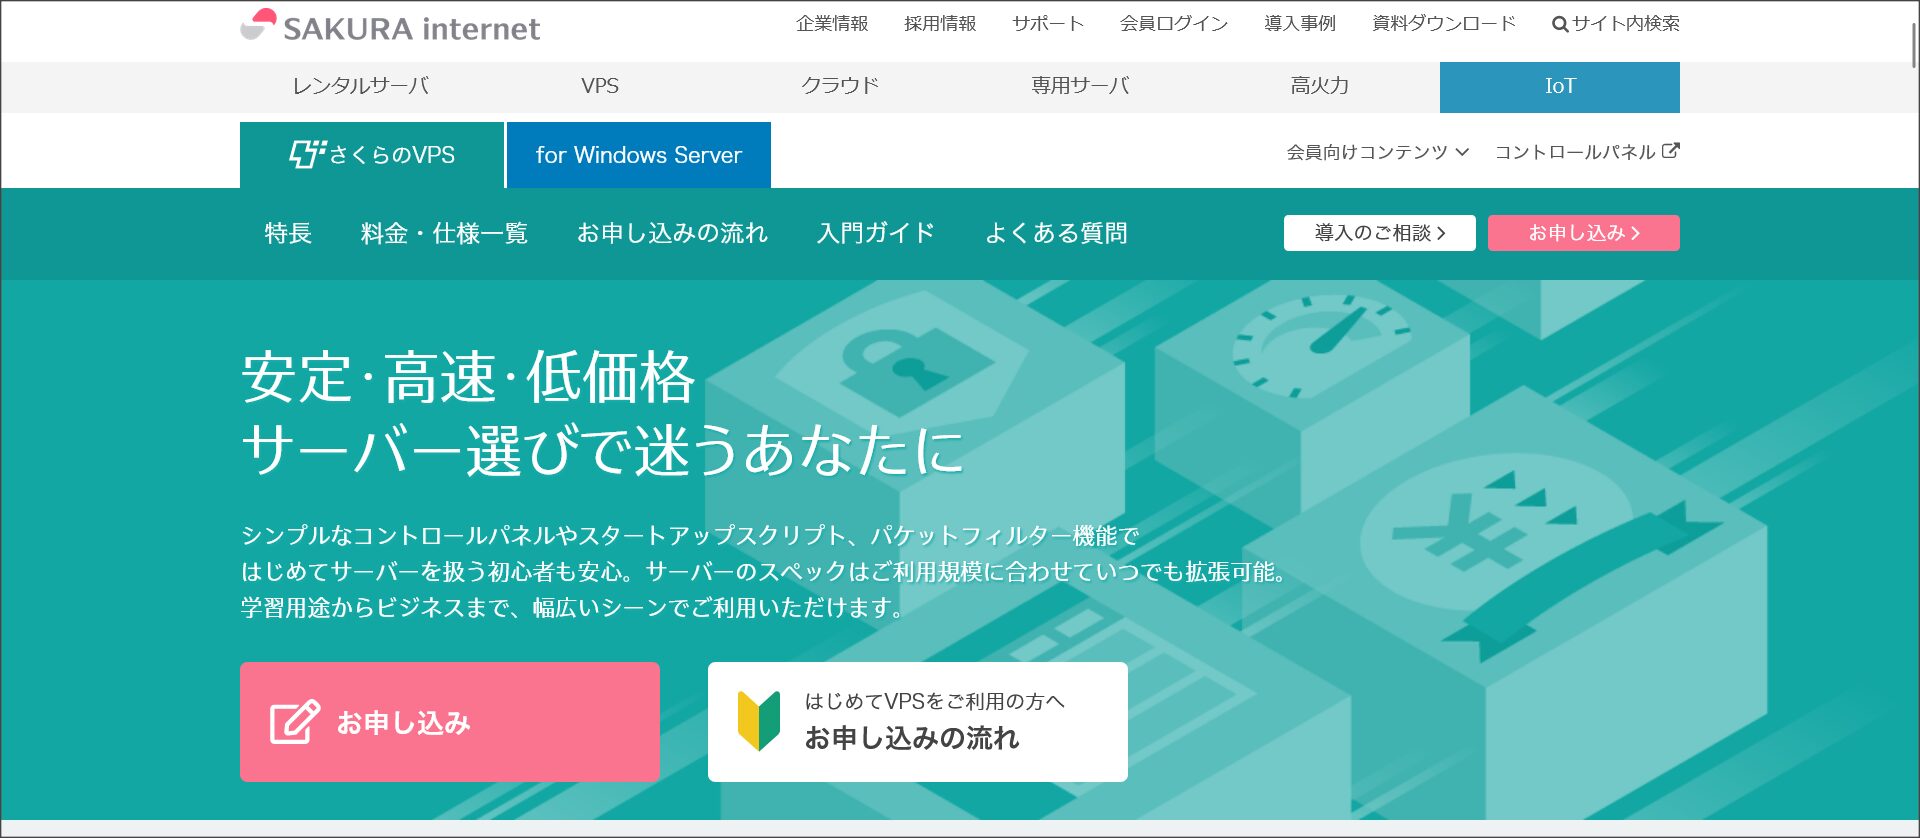
Task: Click the 導入のご相談 button
Action: pos(1380,233)
